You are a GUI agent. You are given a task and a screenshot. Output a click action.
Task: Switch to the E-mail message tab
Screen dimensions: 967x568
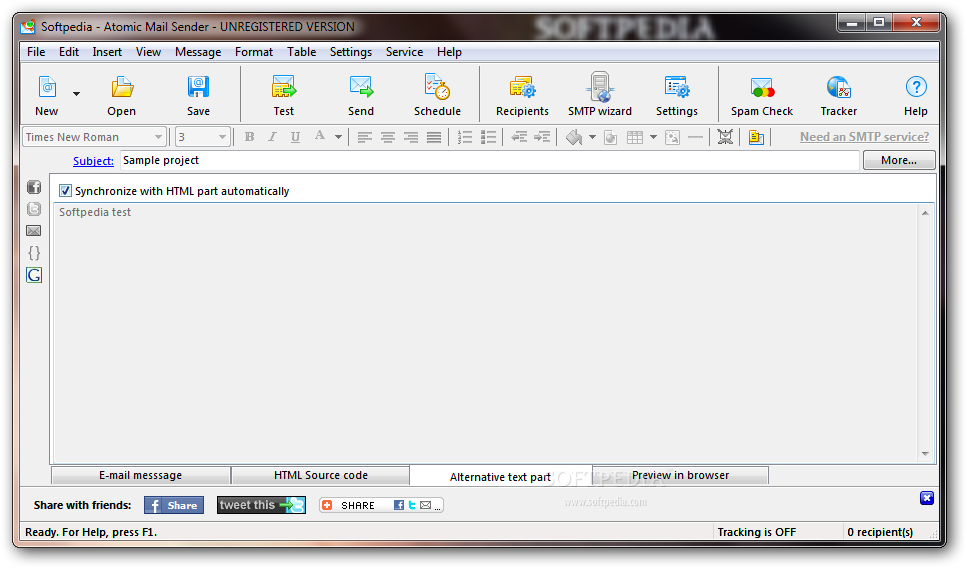141,475
